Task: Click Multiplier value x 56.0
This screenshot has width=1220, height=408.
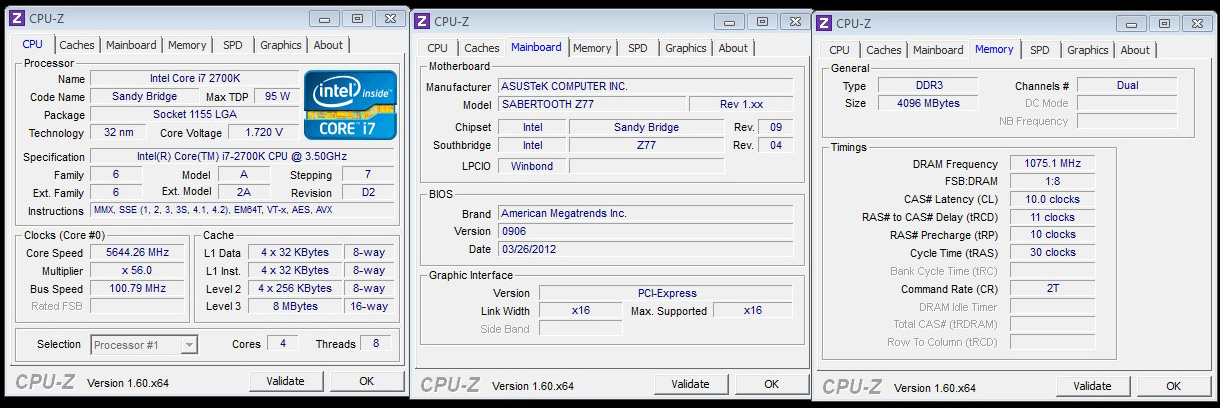Action: pos(138,271)
